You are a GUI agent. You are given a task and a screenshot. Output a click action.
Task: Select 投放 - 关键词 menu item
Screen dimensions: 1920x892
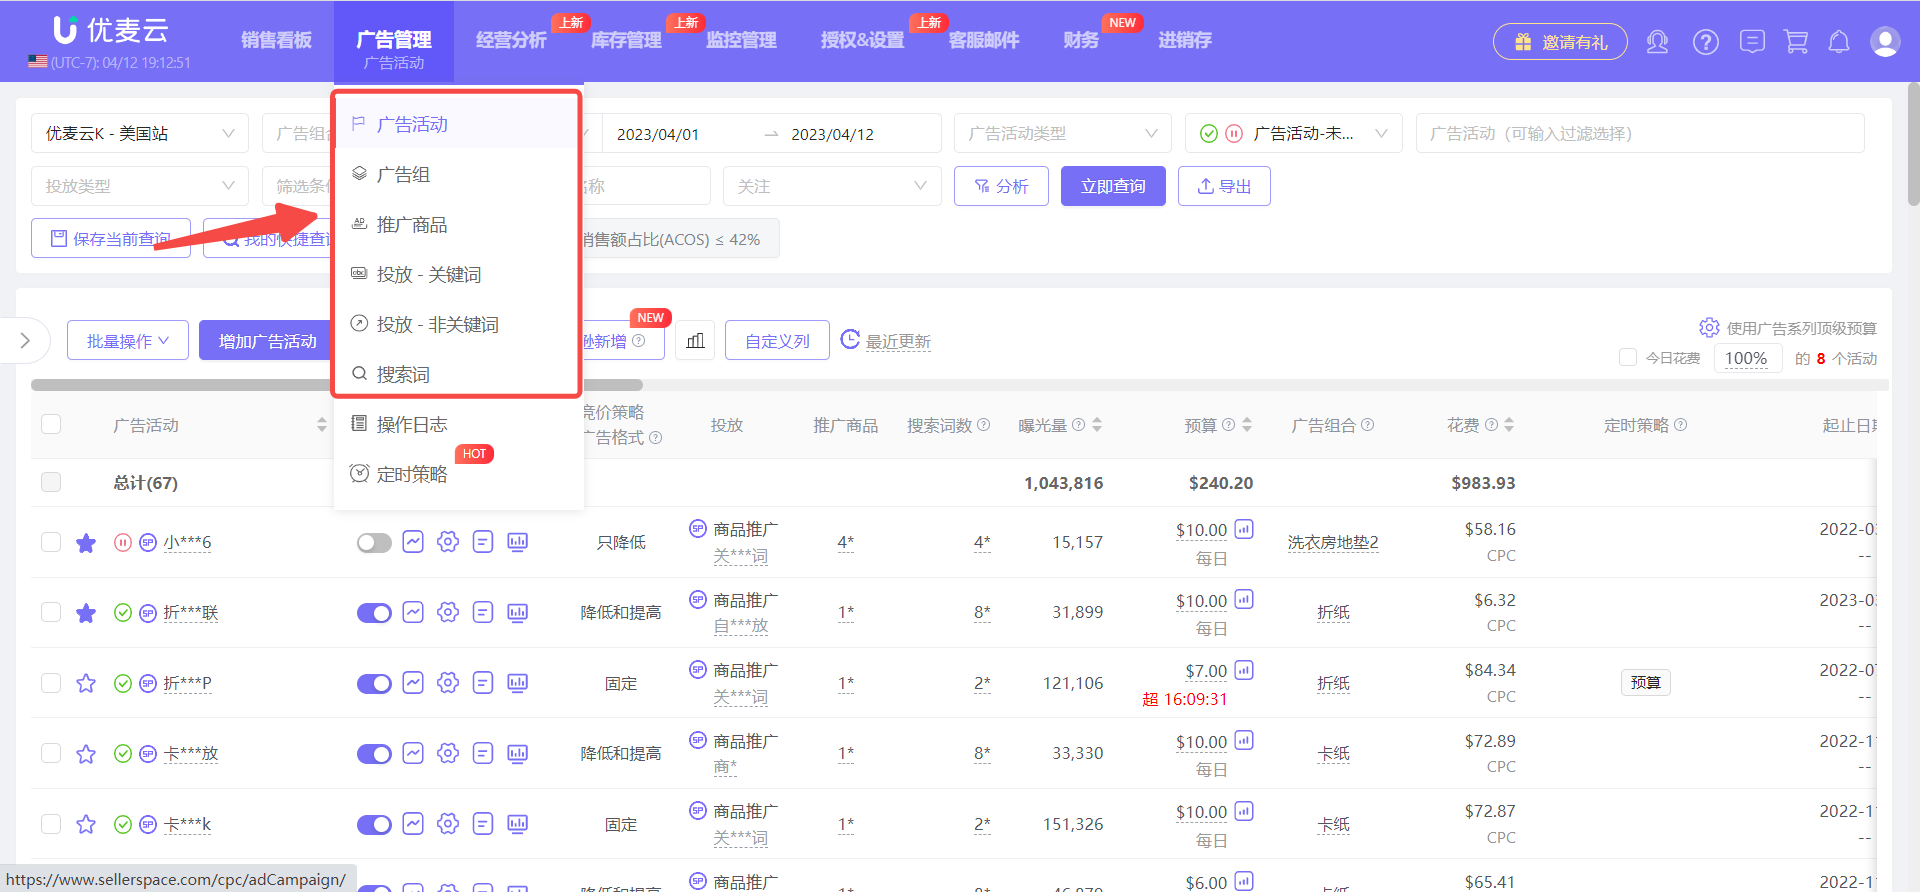[458, 274]
